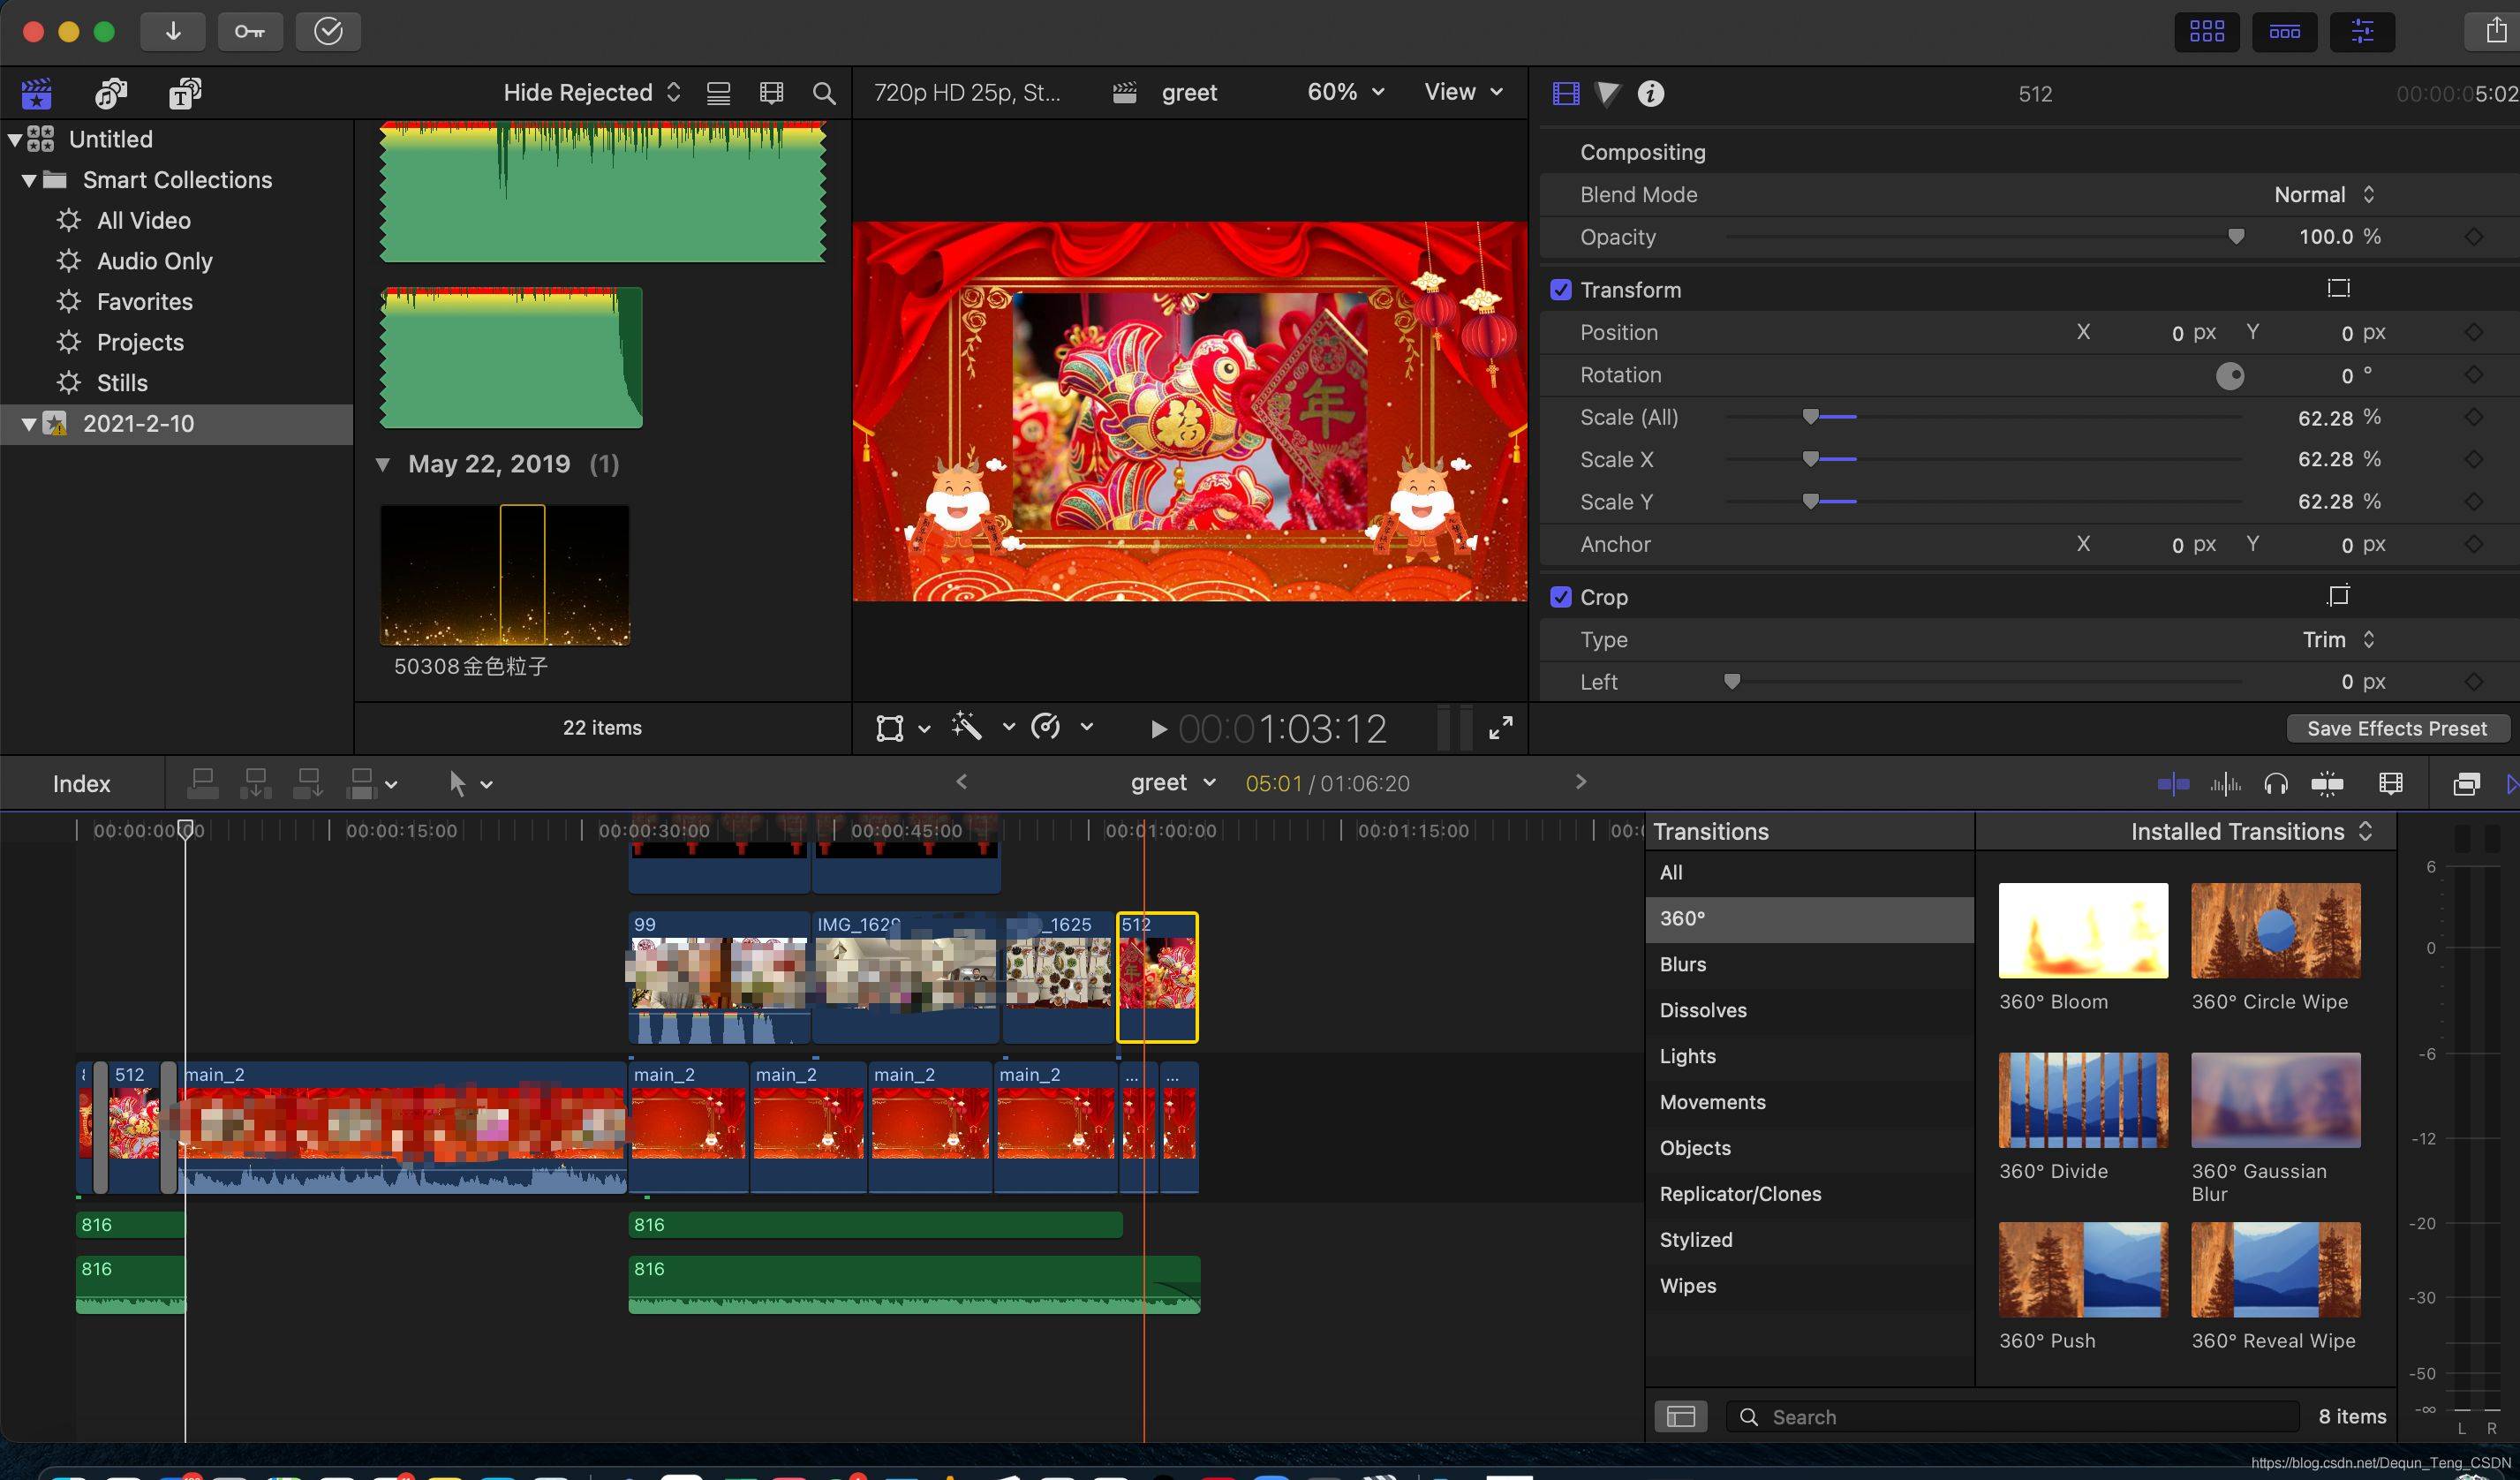Open the viewer 60% zoom dropdown

coord(1345,92)
